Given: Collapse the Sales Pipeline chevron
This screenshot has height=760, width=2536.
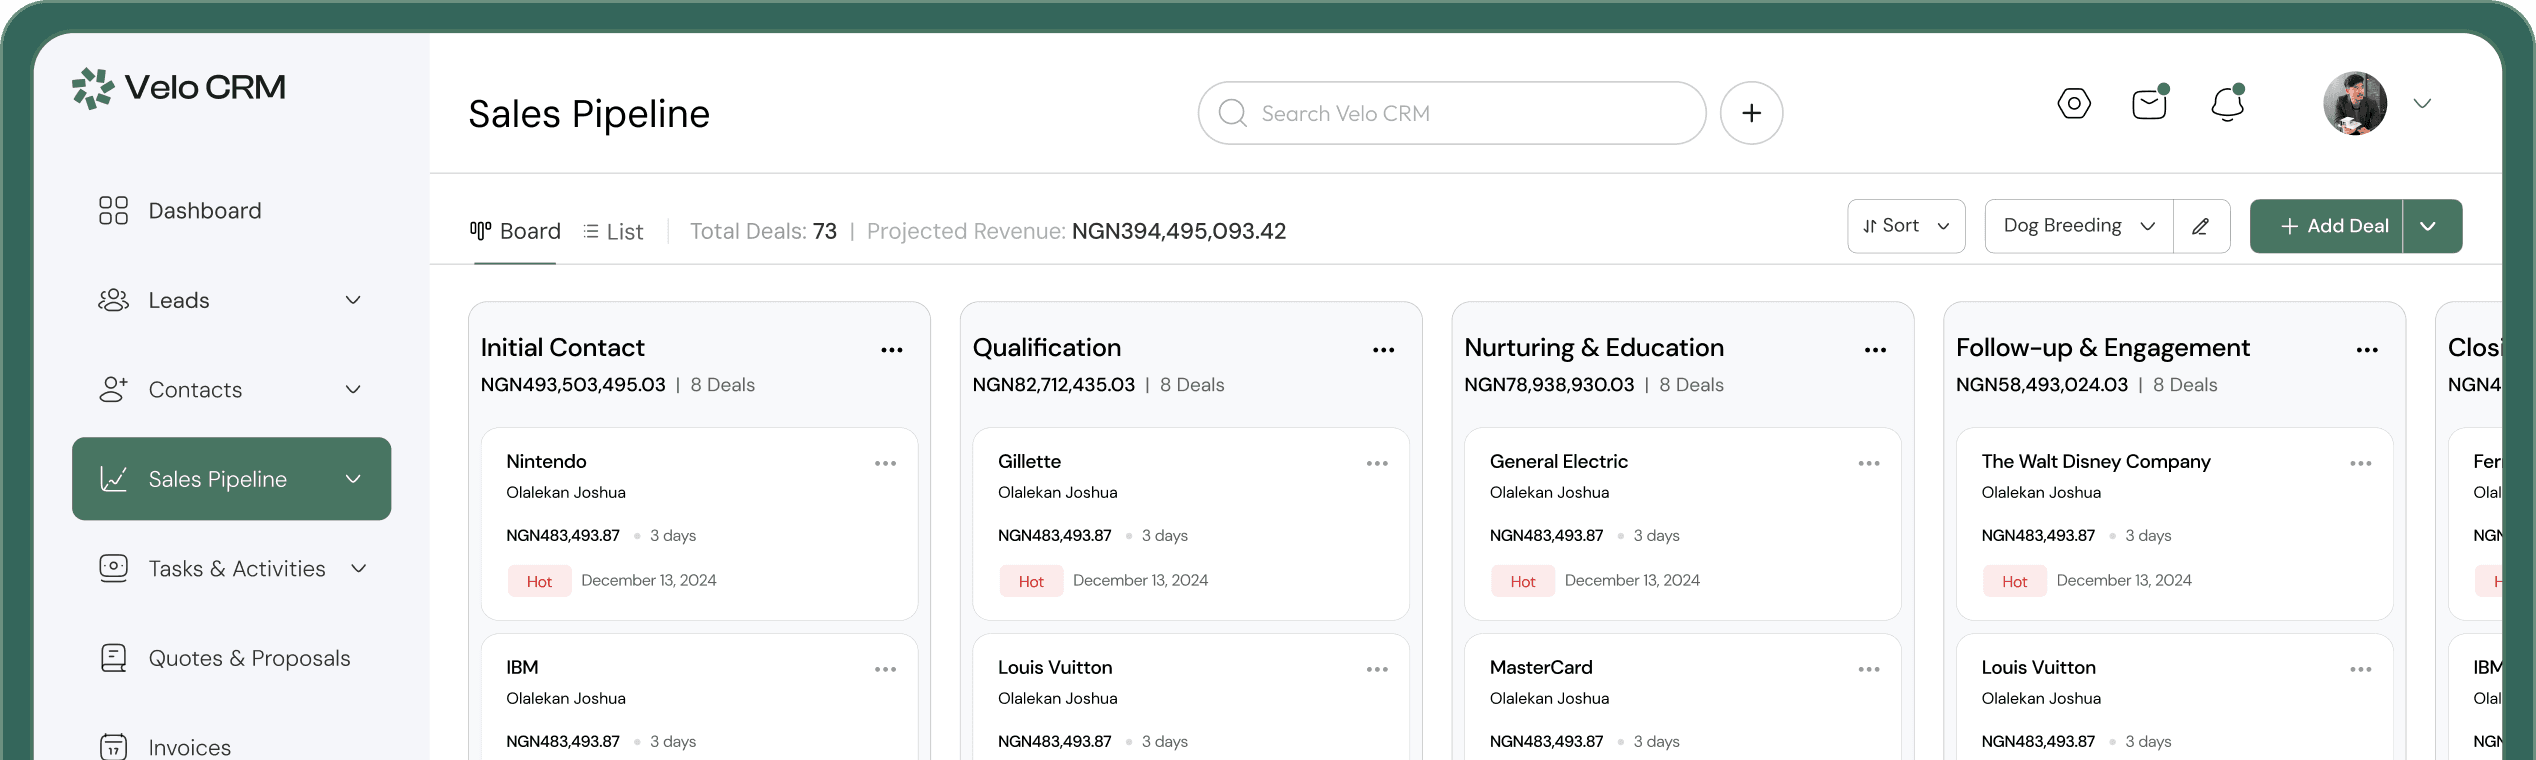Looking at the screenshot, I should click(x=353, y=479).
